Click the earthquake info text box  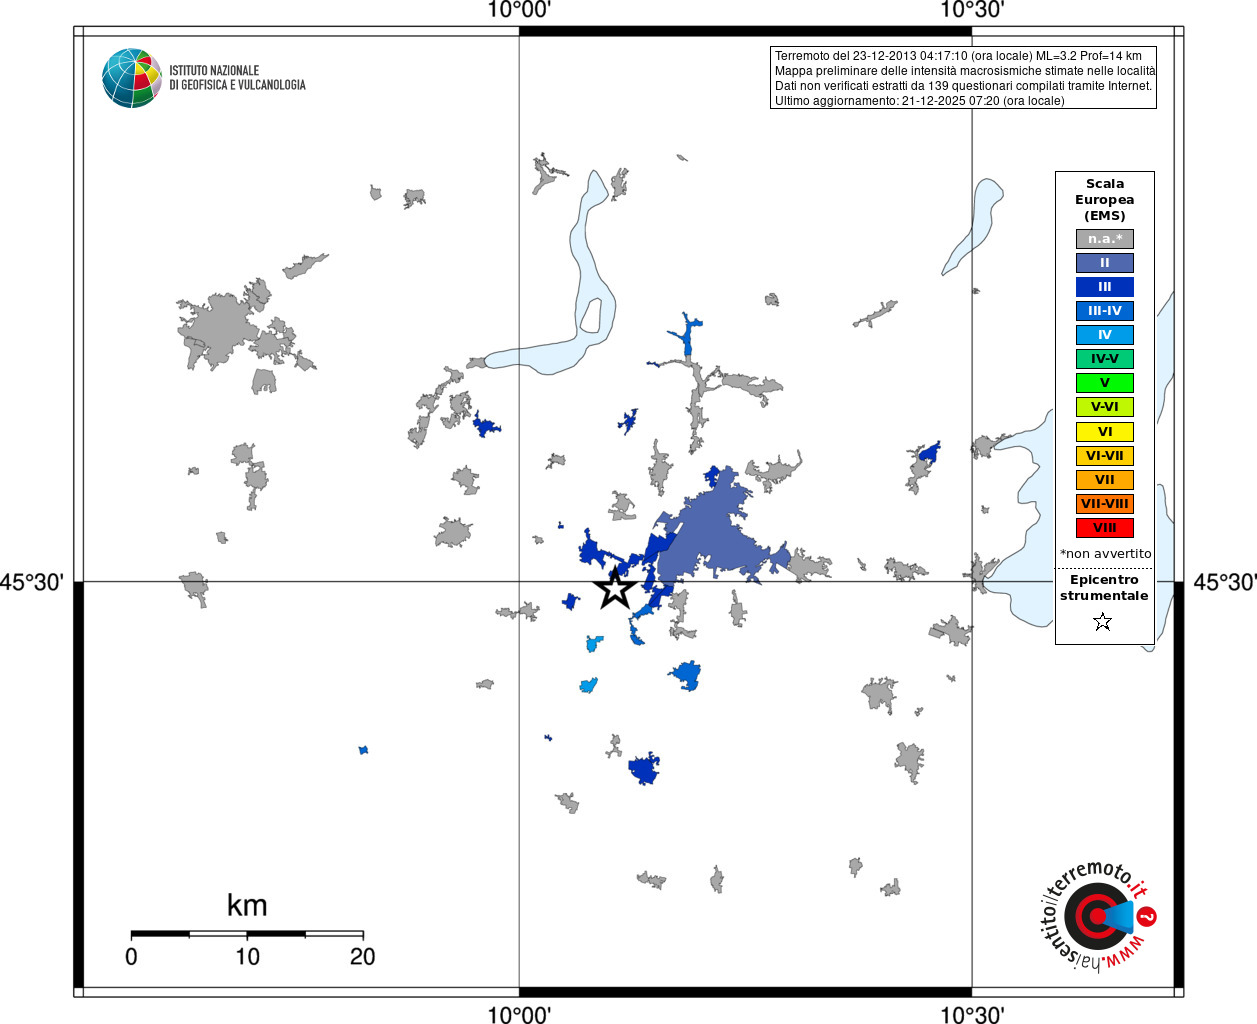click(963, 78)
